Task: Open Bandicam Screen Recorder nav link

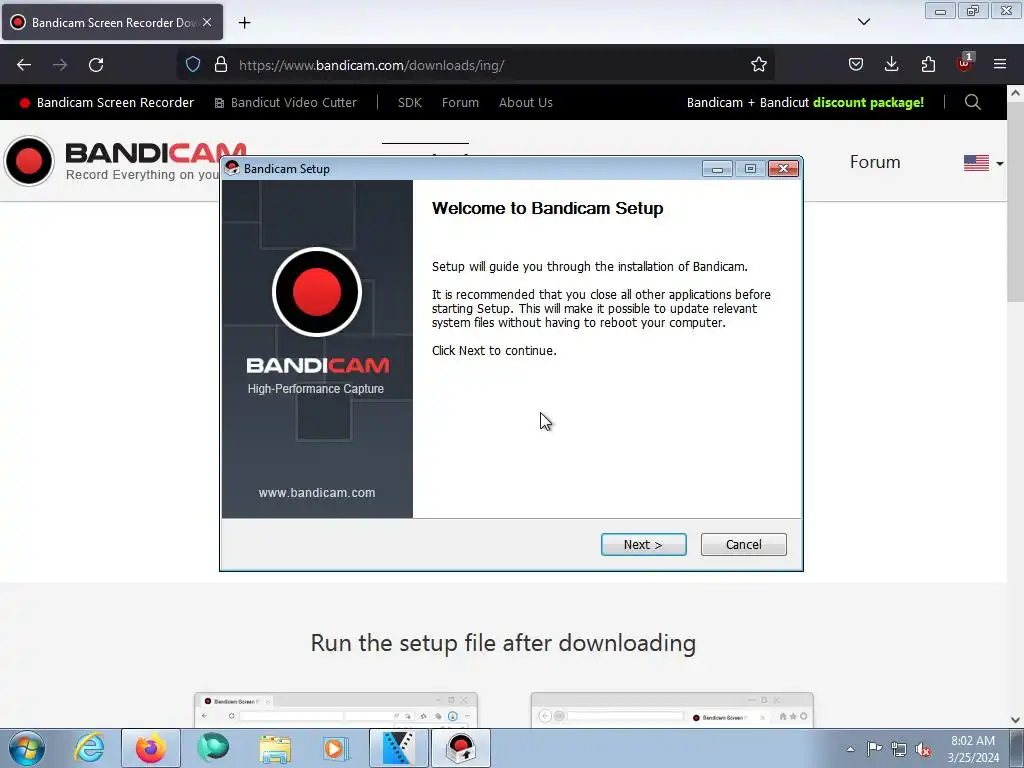Action: point(106,103)
